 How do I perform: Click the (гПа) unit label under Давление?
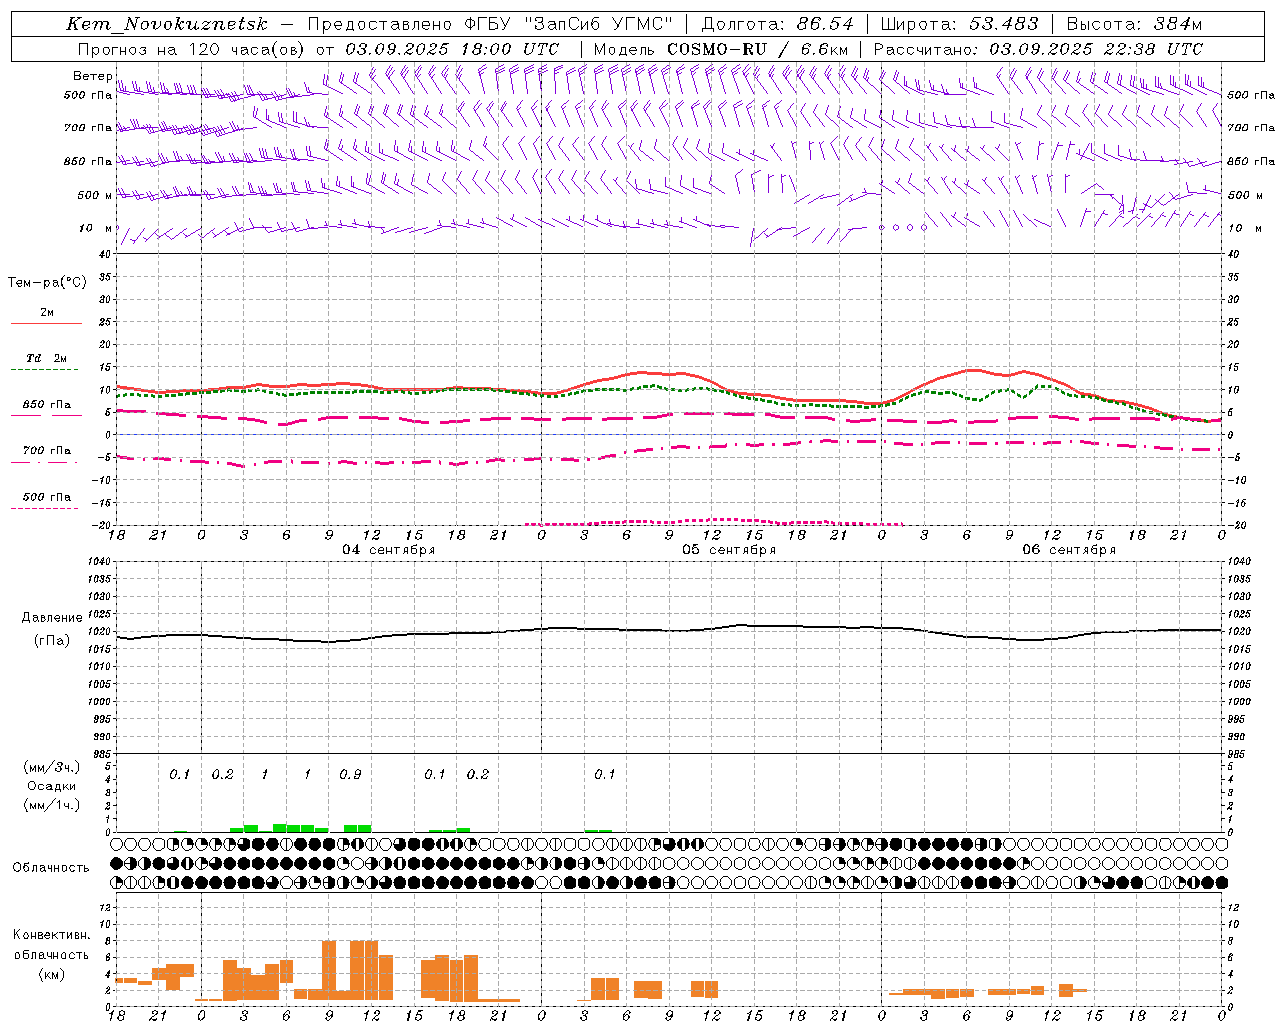coord(52,641)
